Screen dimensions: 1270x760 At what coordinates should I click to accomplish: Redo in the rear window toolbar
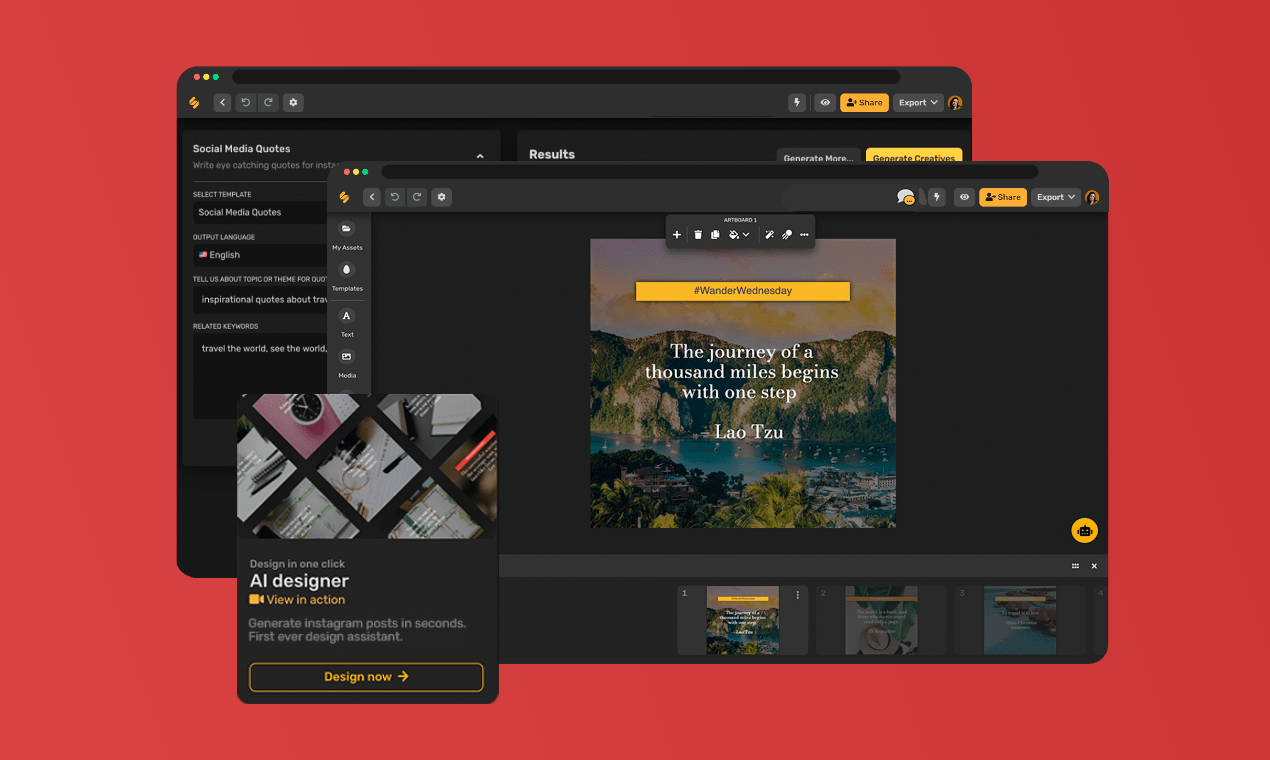[x=268, y=102]
